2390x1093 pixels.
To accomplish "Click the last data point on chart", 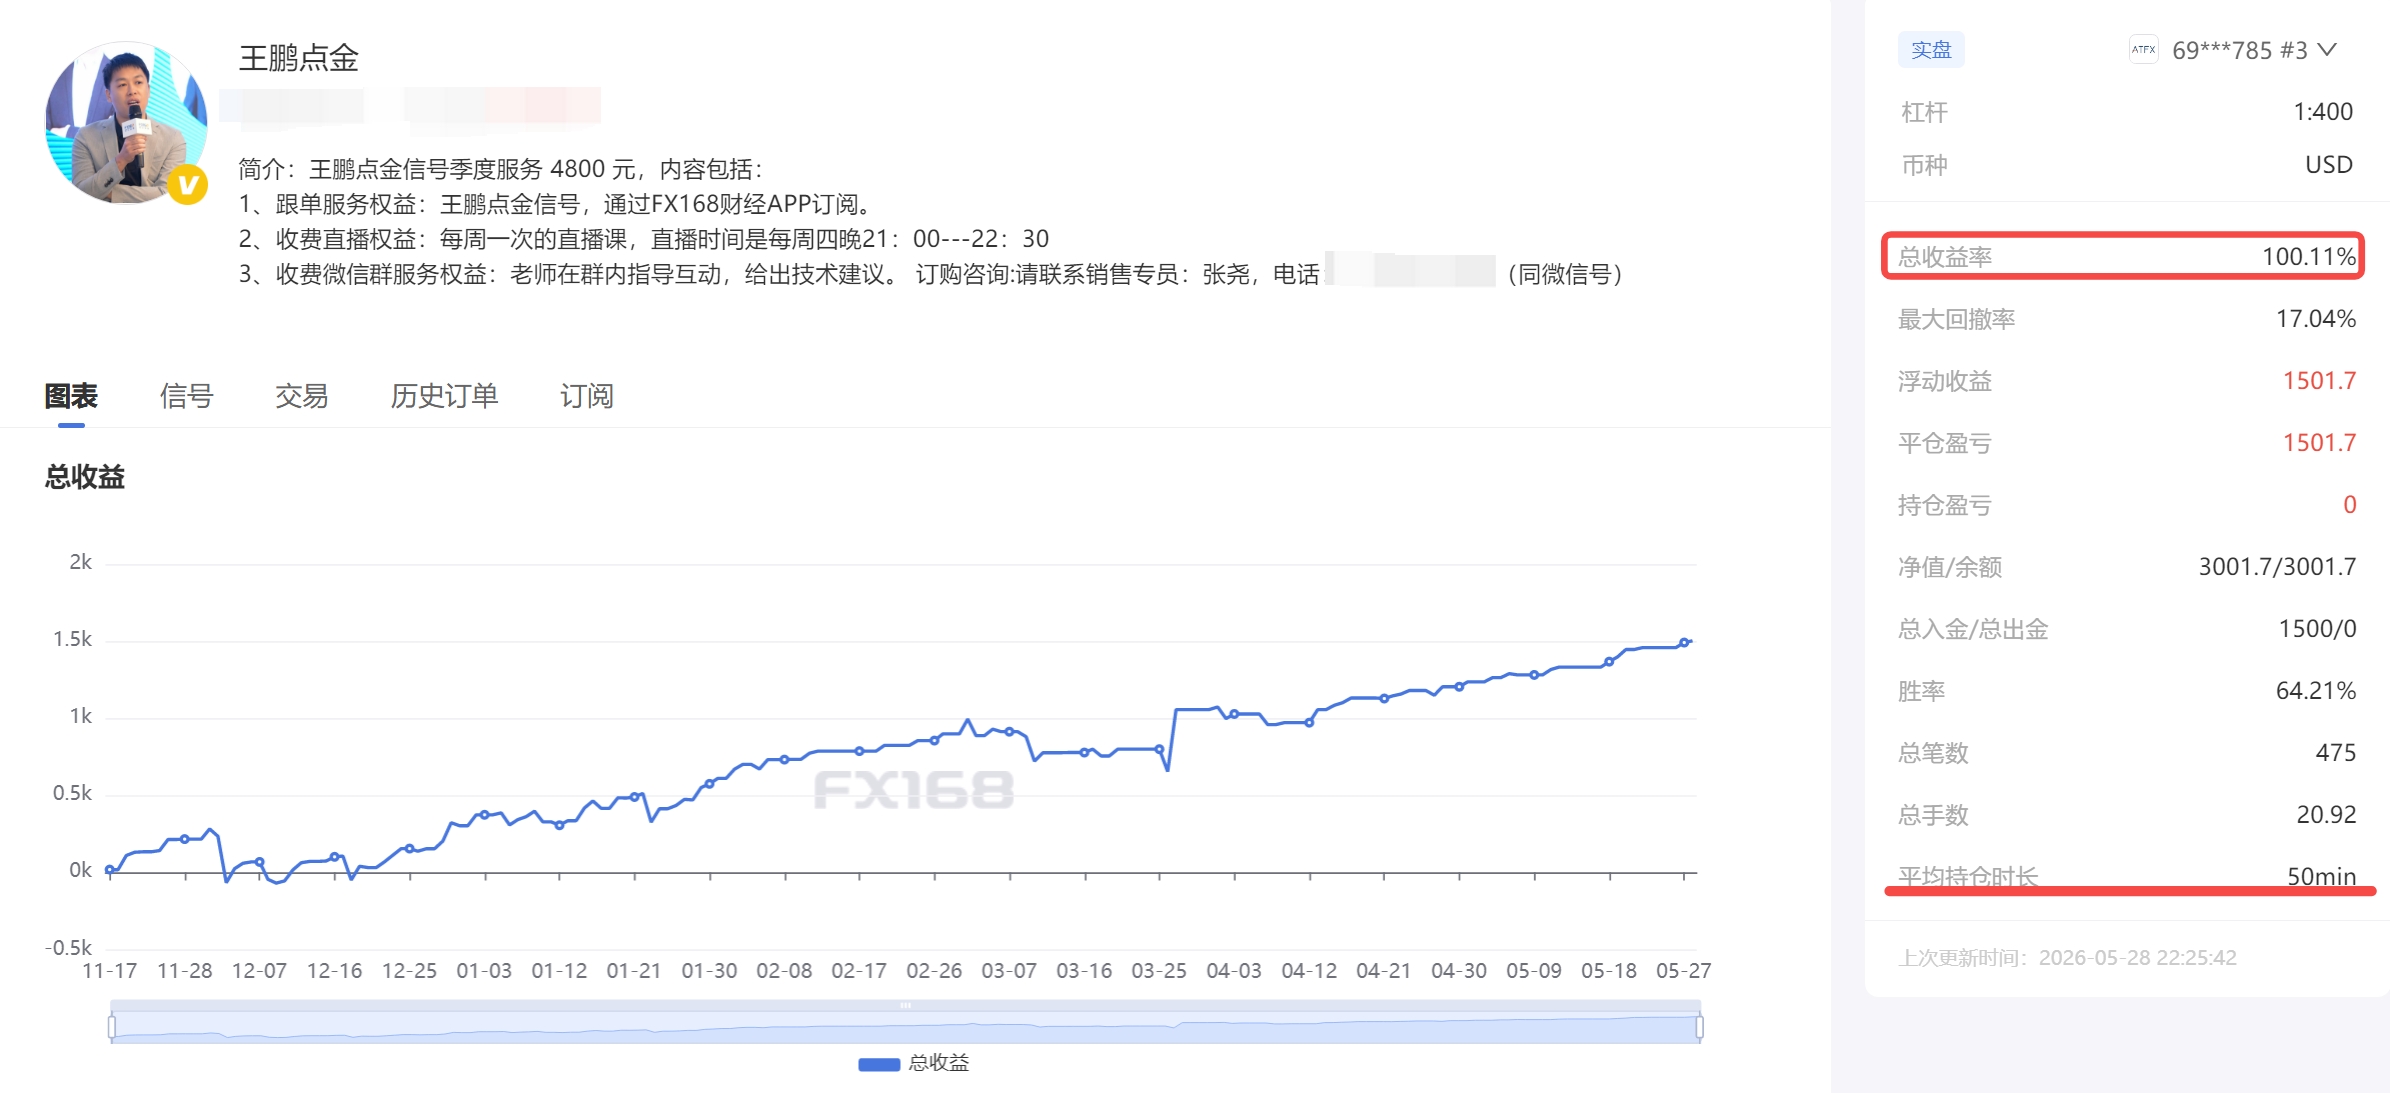I will [1685, 642].
